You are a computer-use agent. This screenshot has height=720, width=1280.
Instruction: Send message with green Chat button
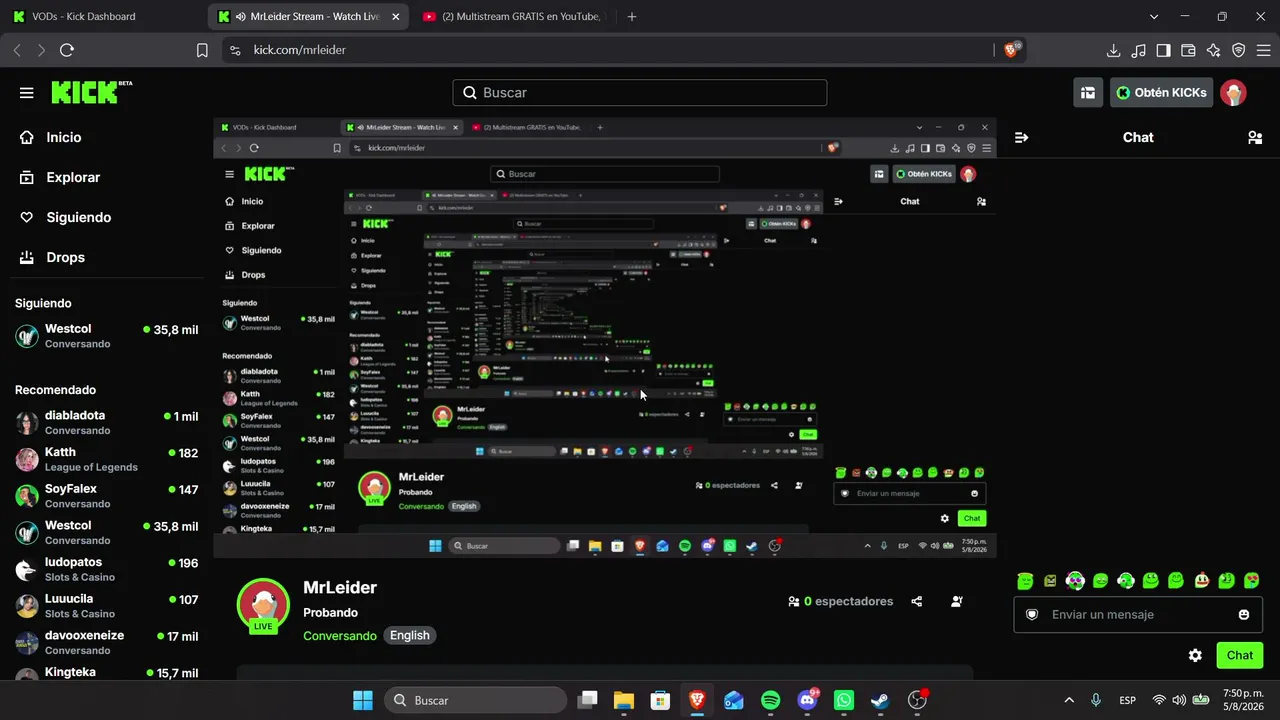(1240, 656)
